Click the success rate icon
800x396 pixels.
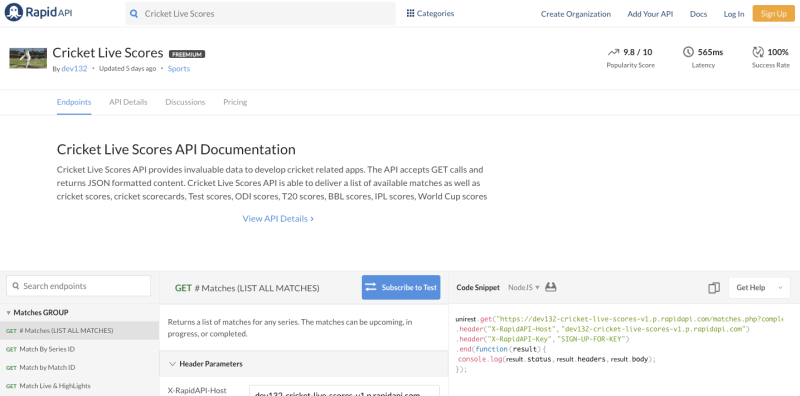[x=758, y=52]
